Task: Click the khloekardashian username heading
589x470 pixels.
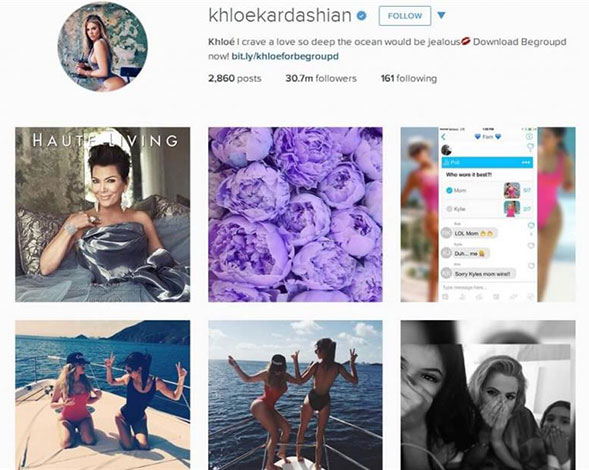Action: 280,15
